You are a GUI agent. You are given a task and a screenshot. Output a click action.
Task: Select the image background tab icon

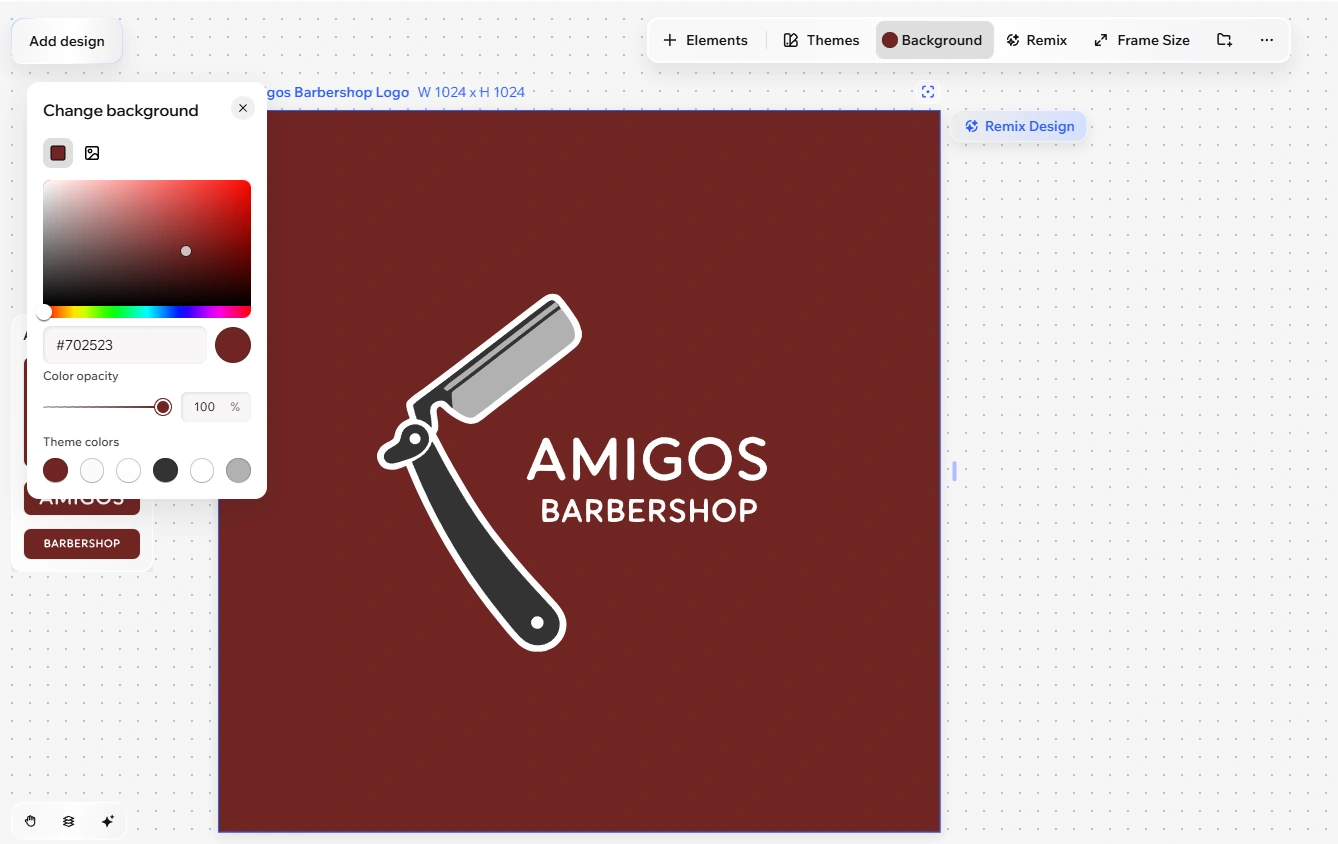click(92, 153)
